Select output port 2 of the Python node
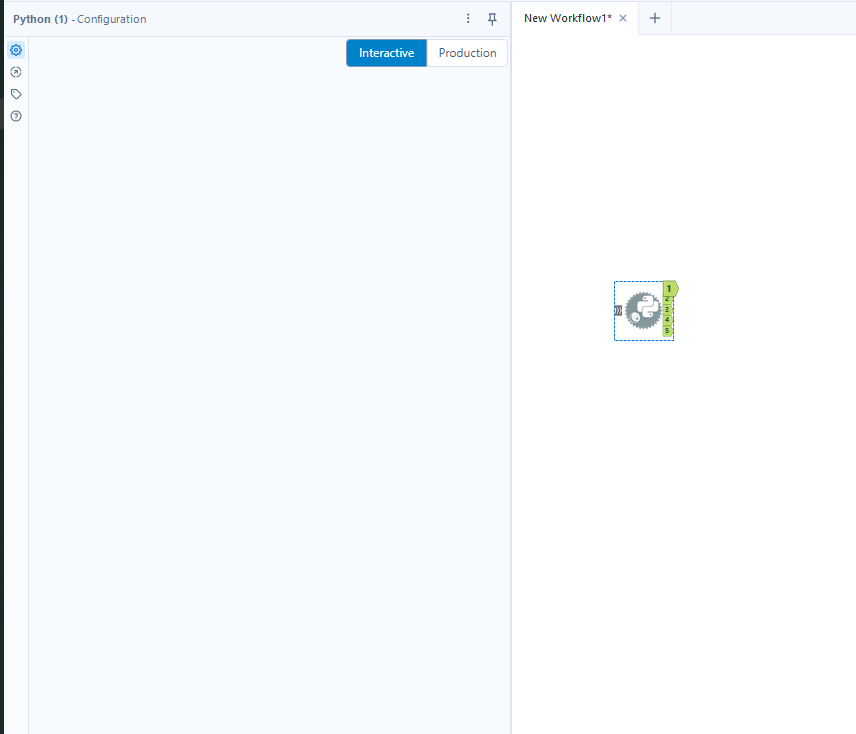This screenshot has width=856, height=734. click(x=668, y=298)
